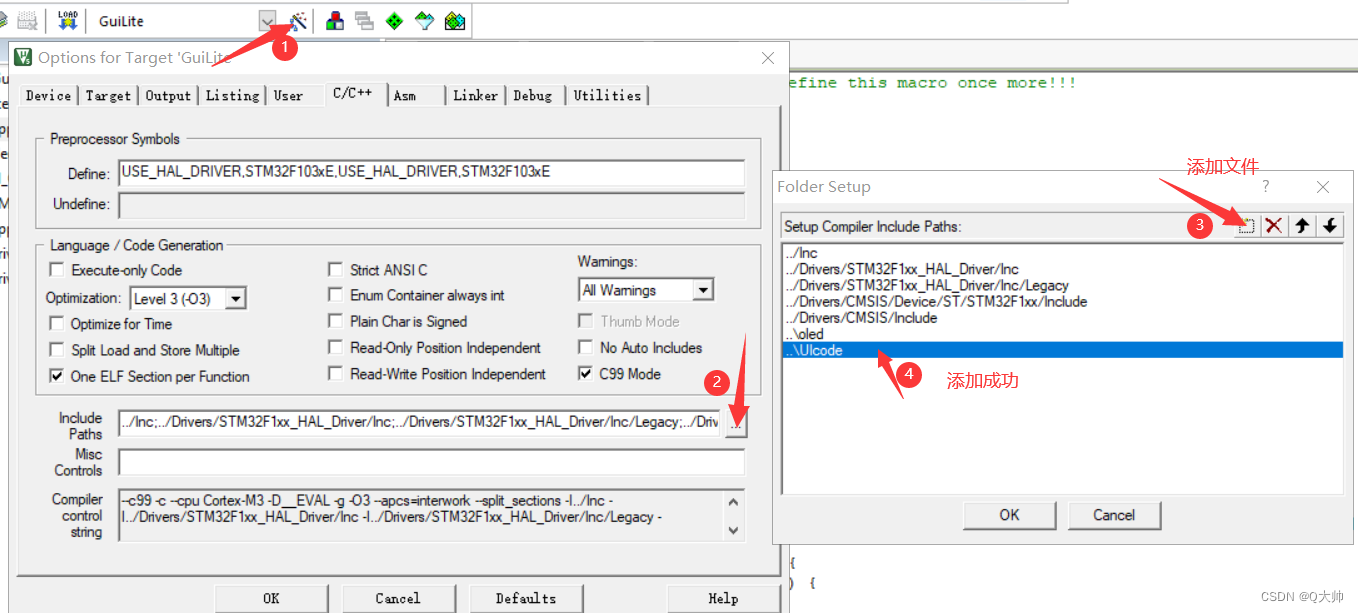The height and width of the screenshot is (613, 1358).
Task: Open the Debug tab
Action: coord(534,95)
